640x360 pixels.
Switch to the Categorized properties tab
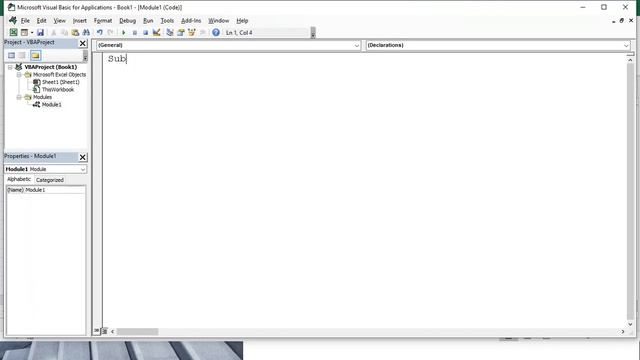click(50, 180)
